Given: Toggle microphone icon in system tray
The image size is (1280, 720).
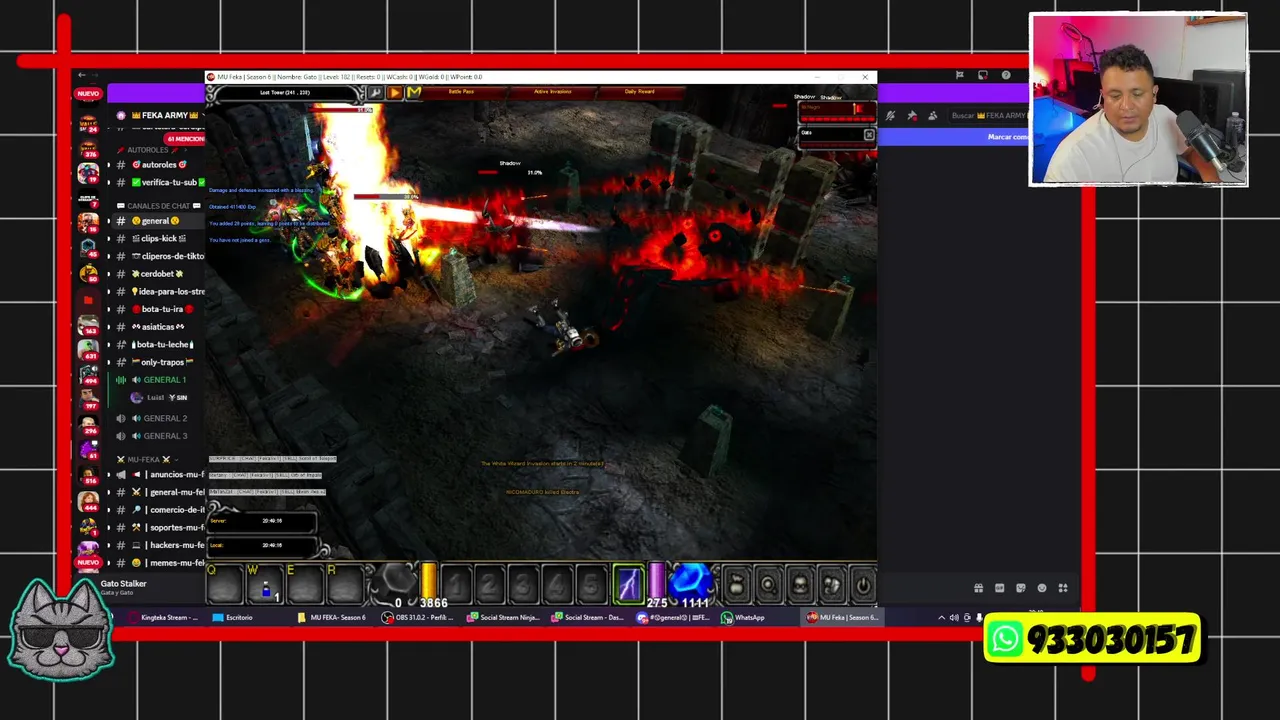Looking at the screenshot, I should (979, 618).
